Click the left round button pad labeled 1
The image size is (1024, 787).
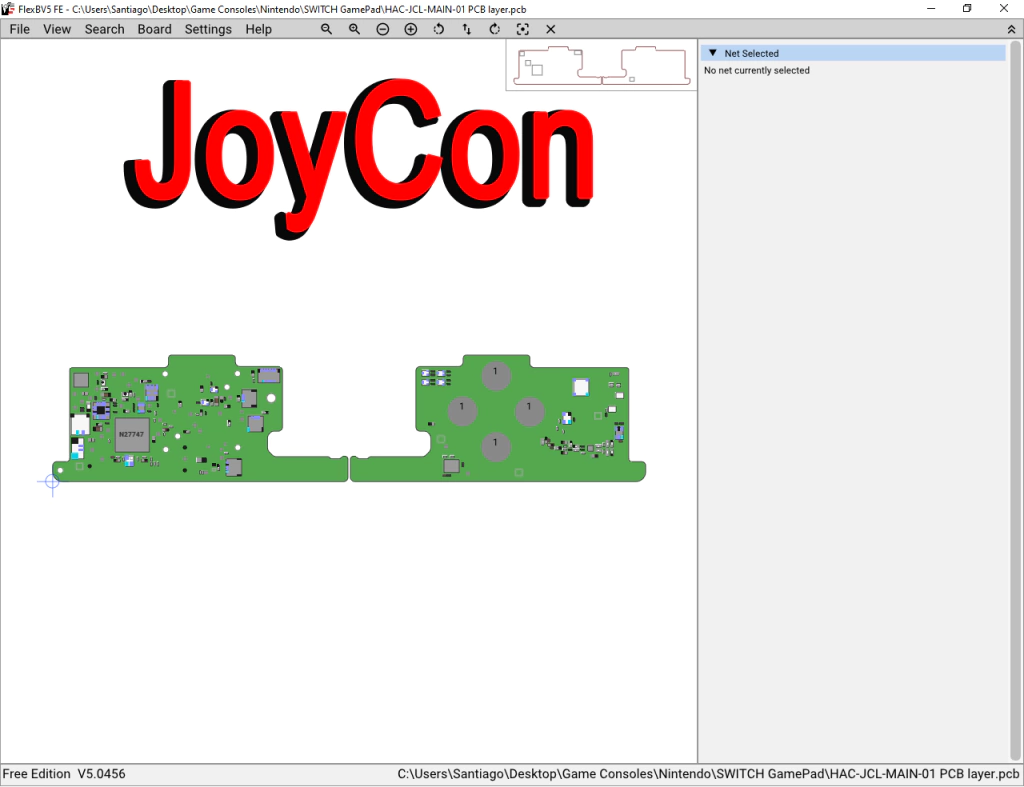point(462,411)
